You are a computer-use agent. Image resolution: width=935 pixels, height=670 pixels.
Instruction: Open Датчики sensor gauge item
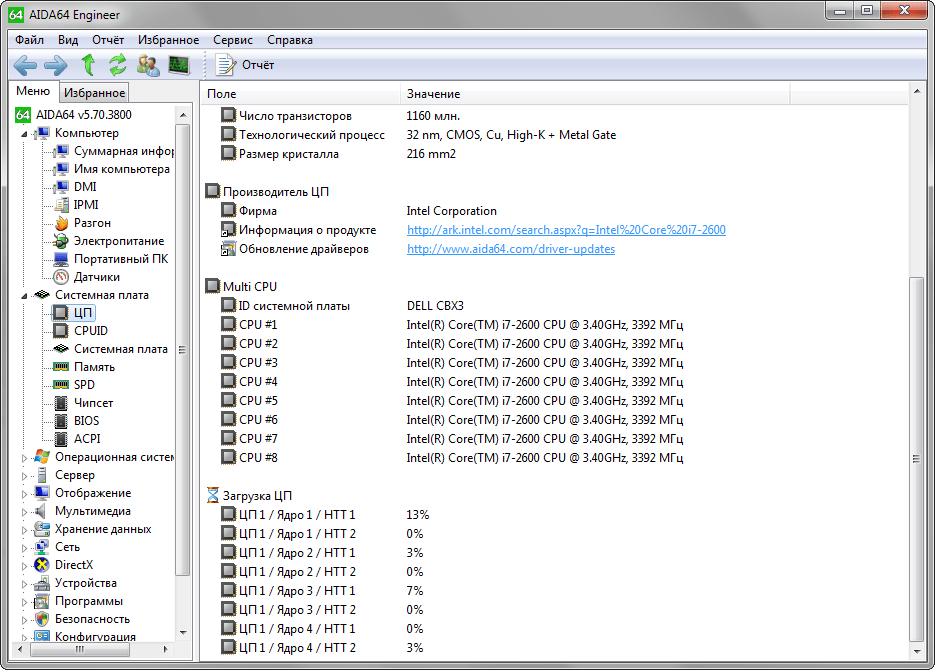pos(96,277)
